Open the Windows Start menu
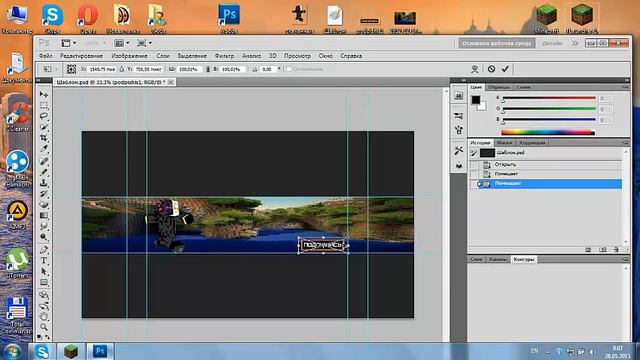640x360 pixels. [12, 351]
